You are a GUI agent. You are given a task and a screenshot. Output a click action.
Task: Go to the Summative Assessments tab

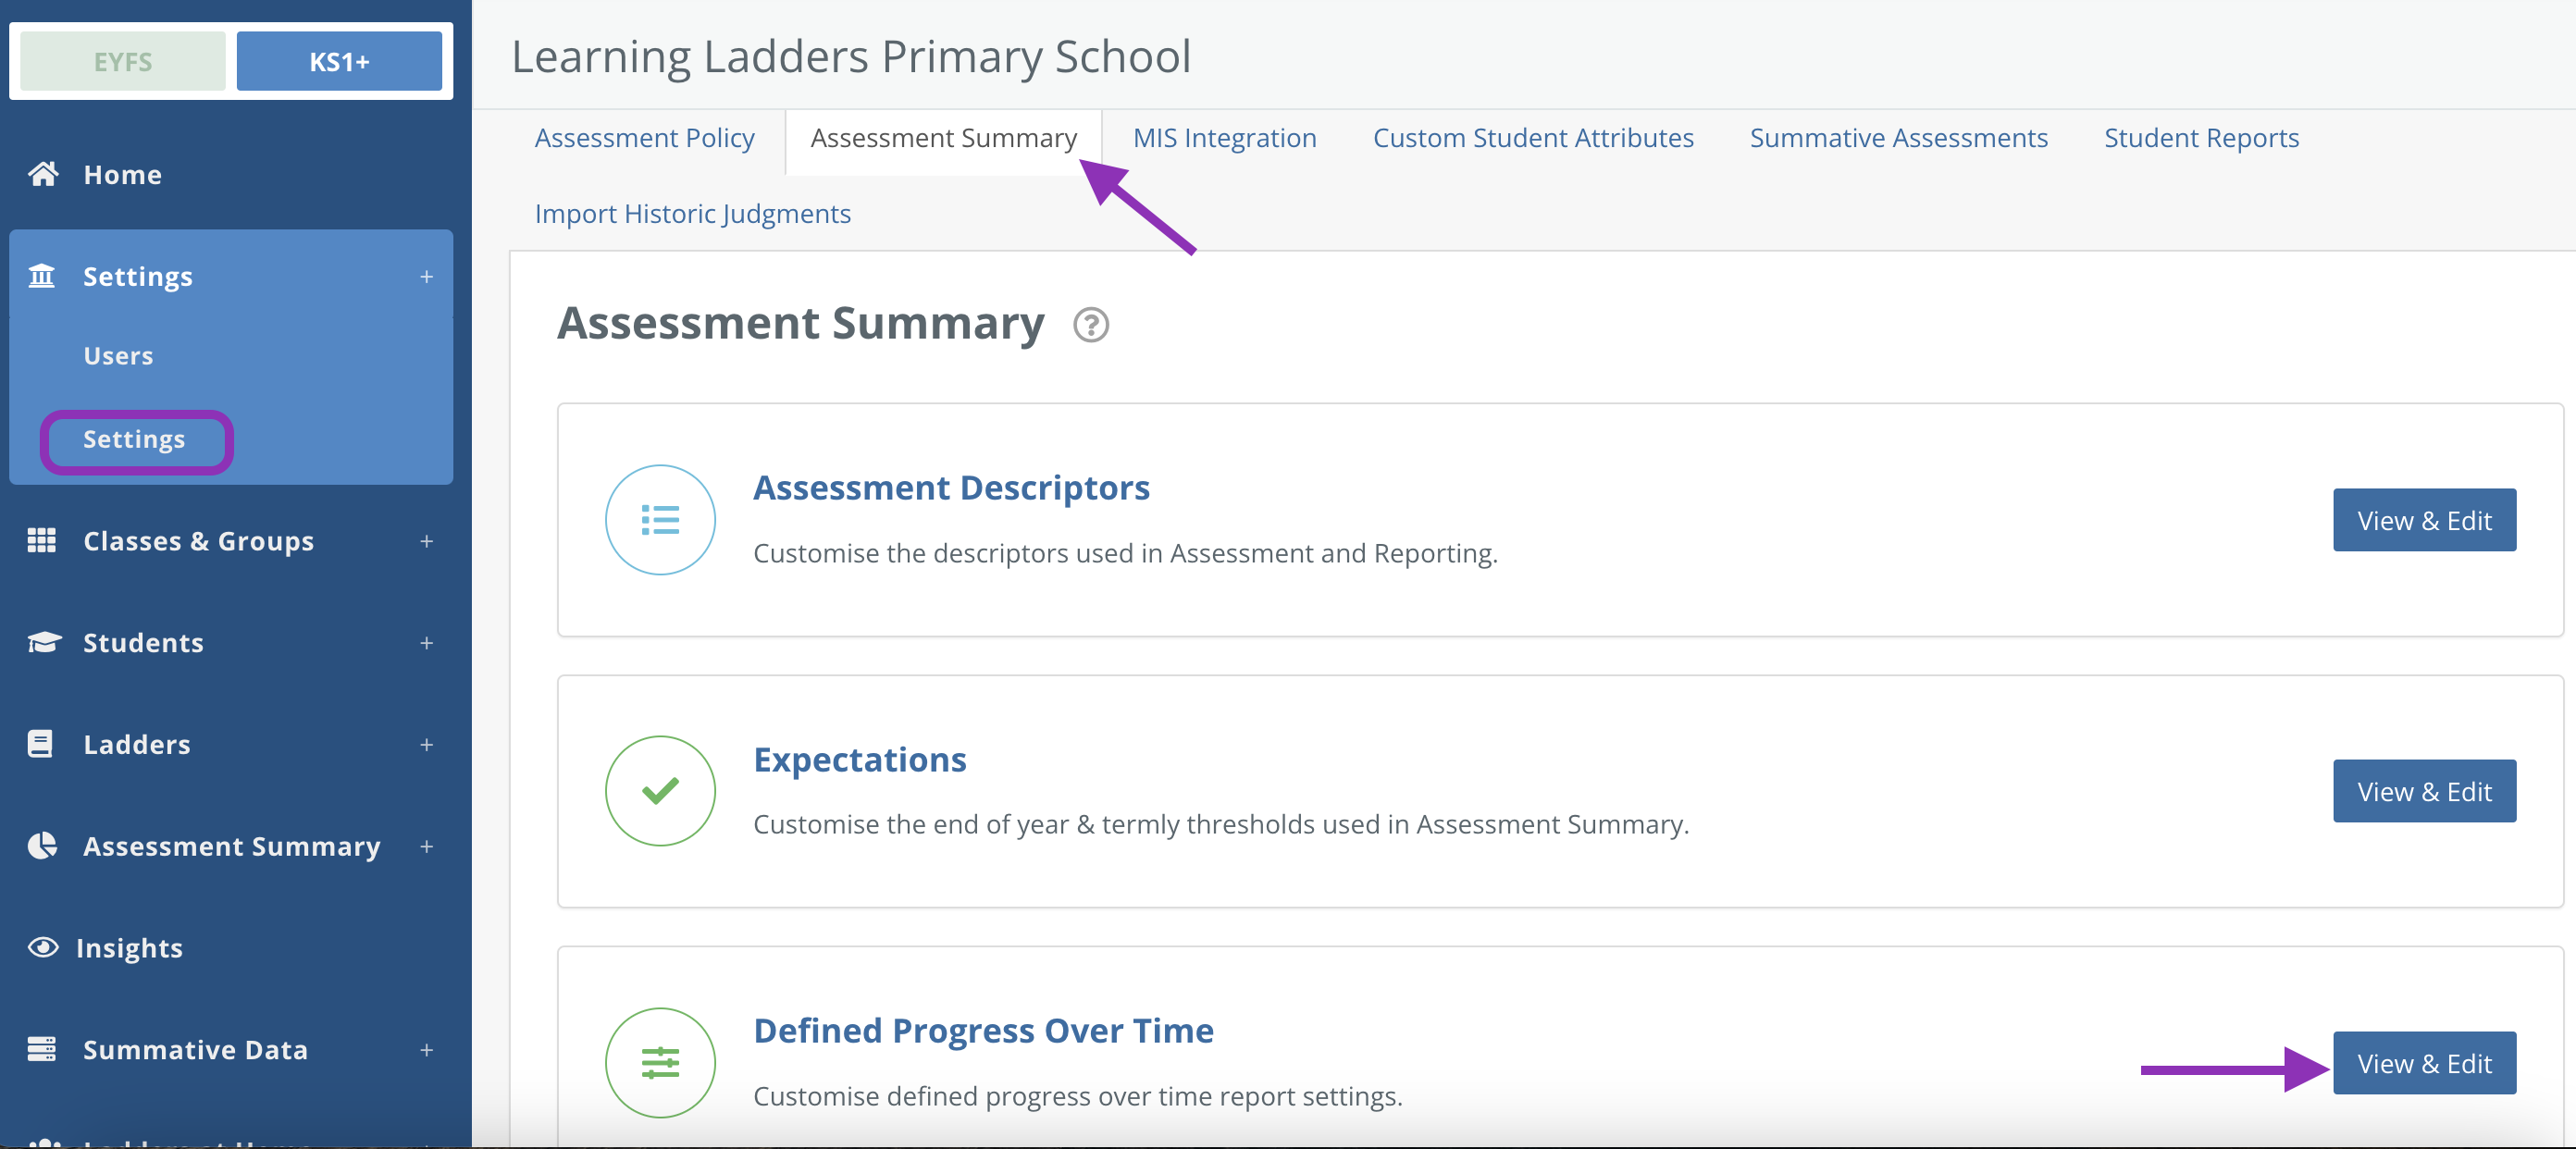point(1899,138)
